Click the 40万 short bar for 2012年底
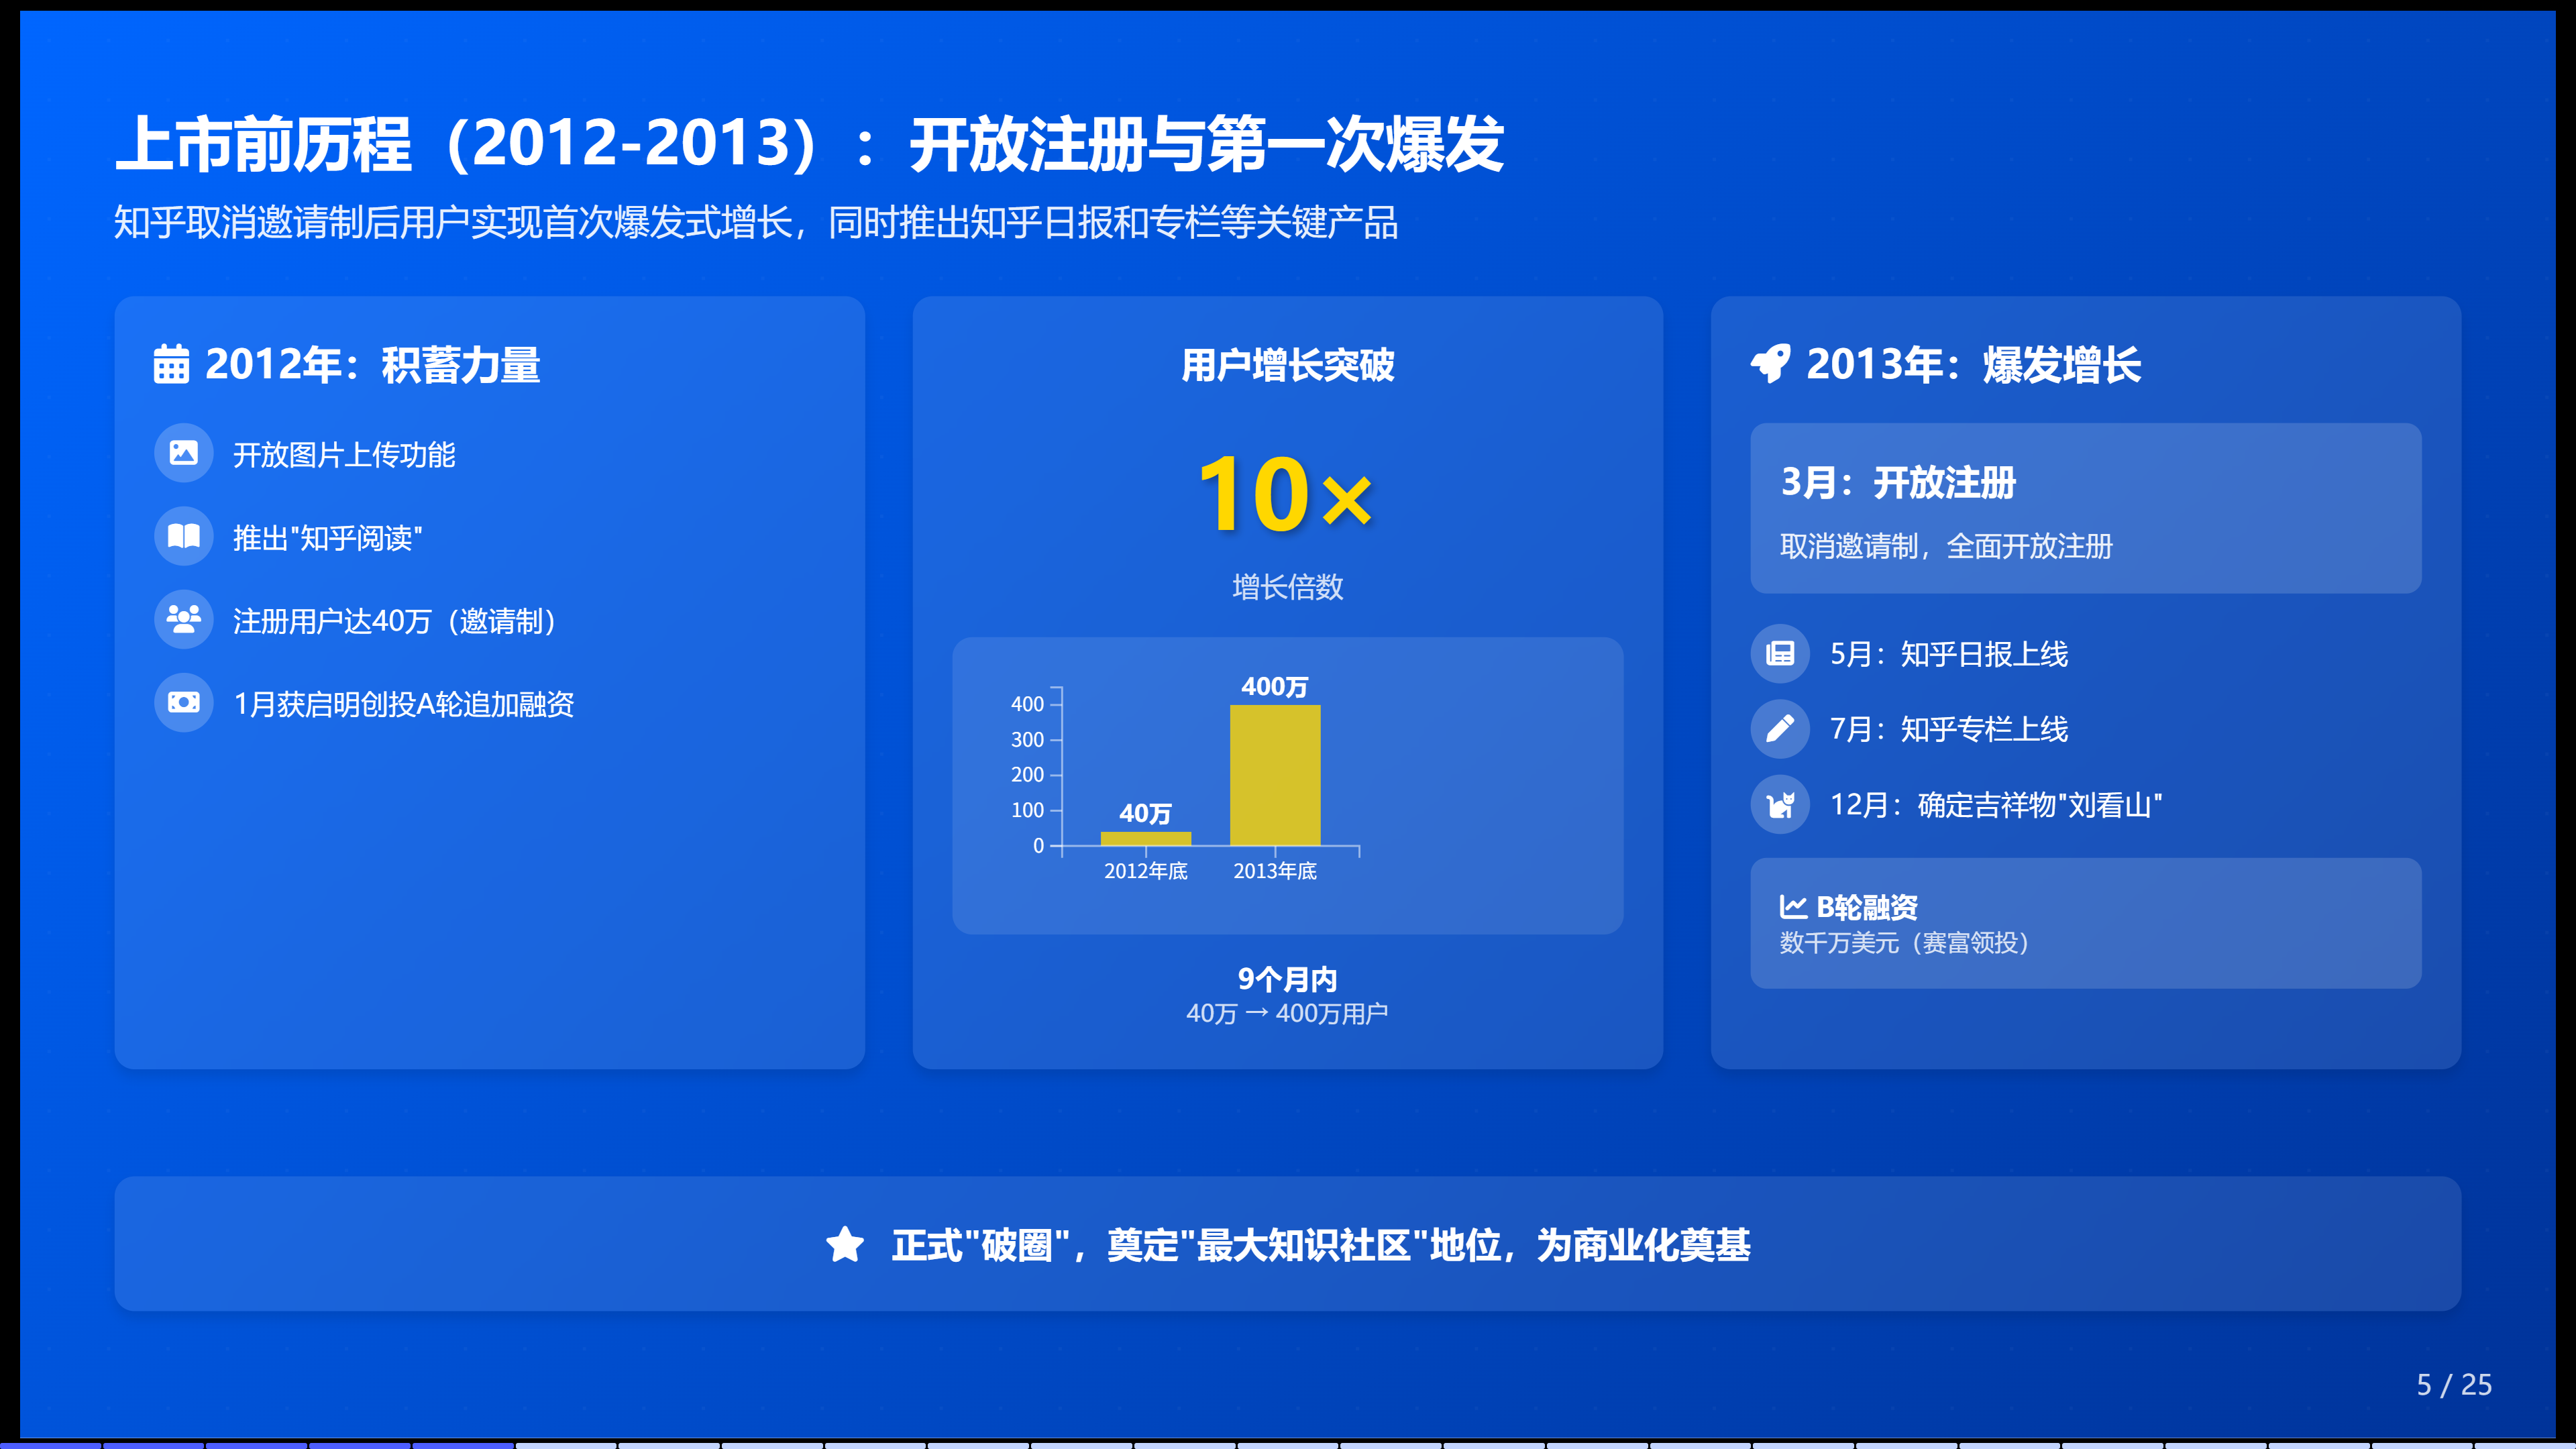 pyautogui.click(x=1146, y=838)
